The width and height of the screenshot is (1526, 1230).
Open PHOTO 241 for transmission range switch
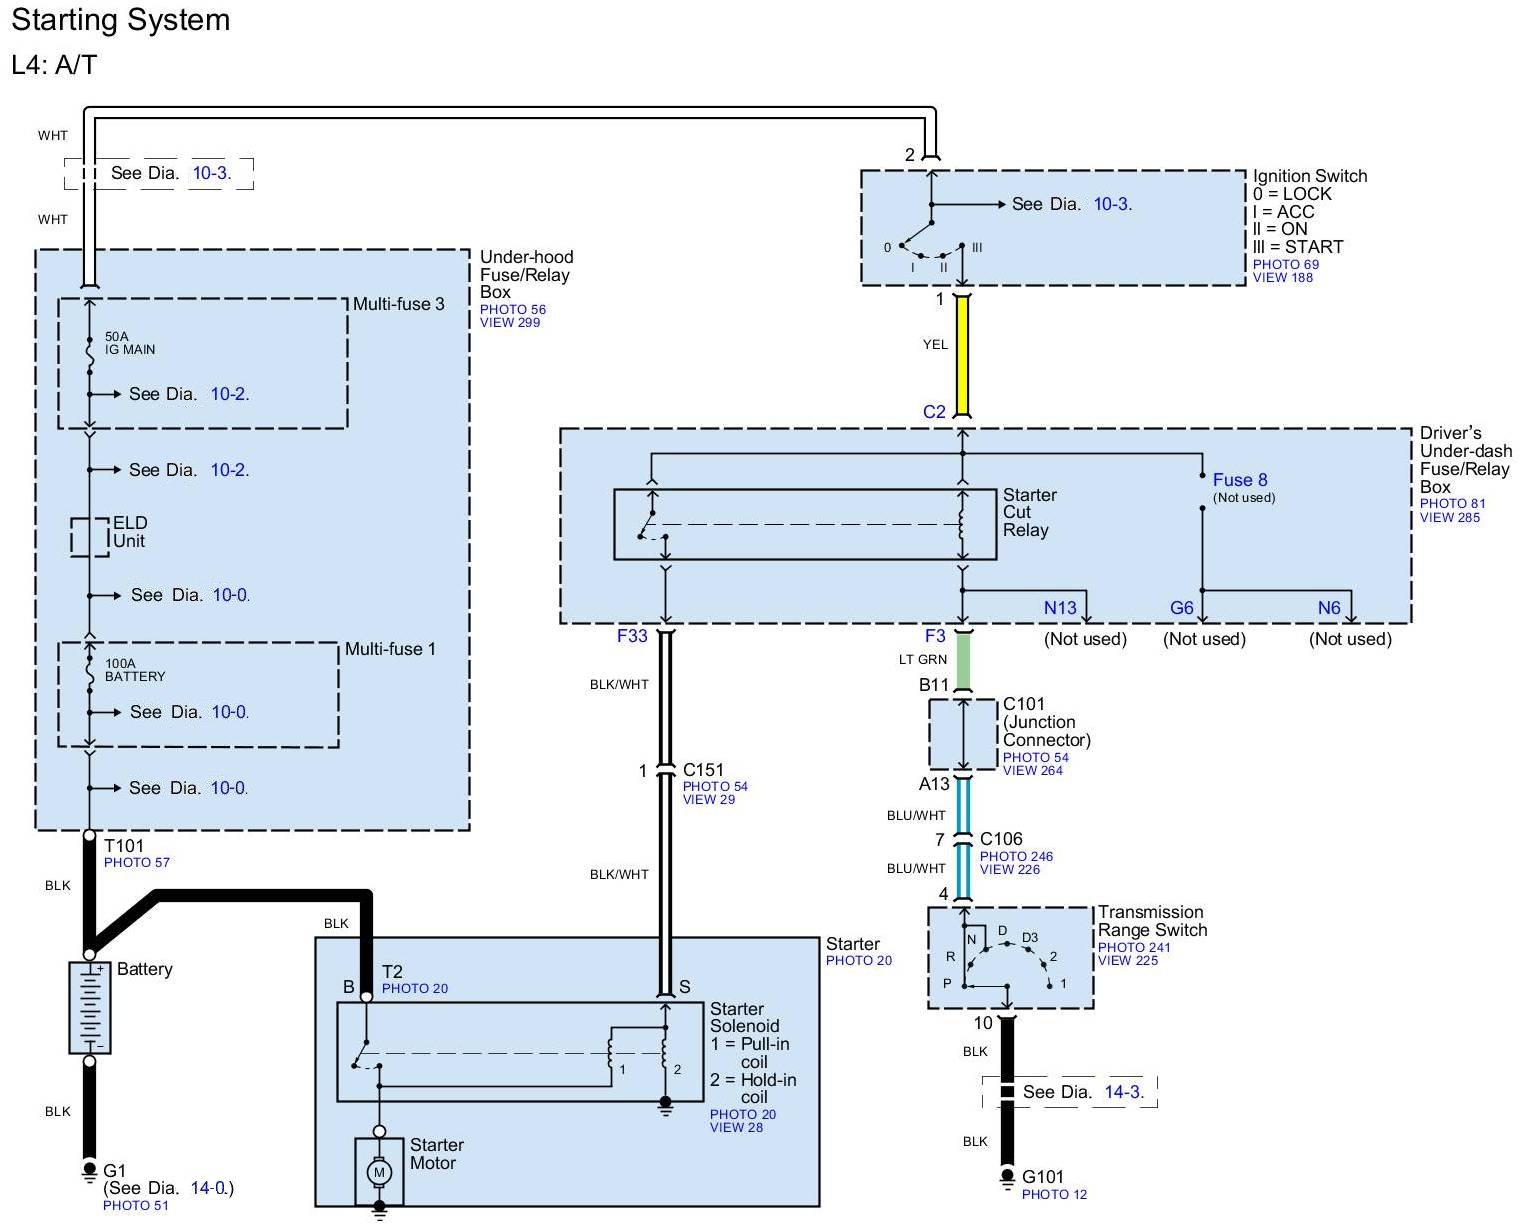[x=1134, y=947]
